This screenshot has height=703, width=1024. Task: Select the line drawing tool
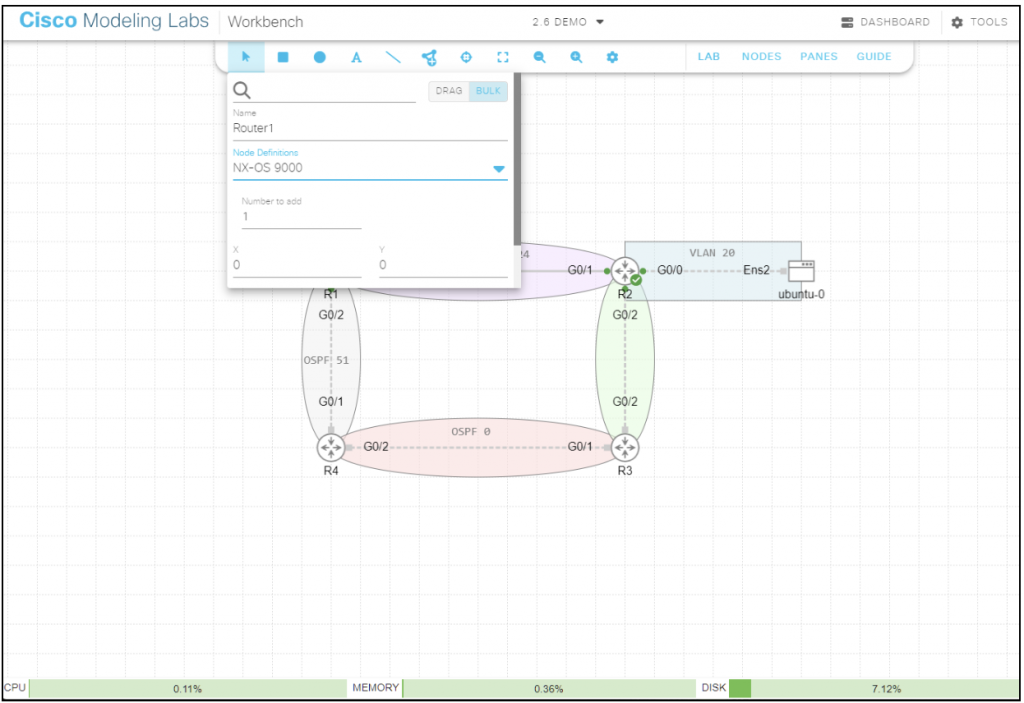393,57
